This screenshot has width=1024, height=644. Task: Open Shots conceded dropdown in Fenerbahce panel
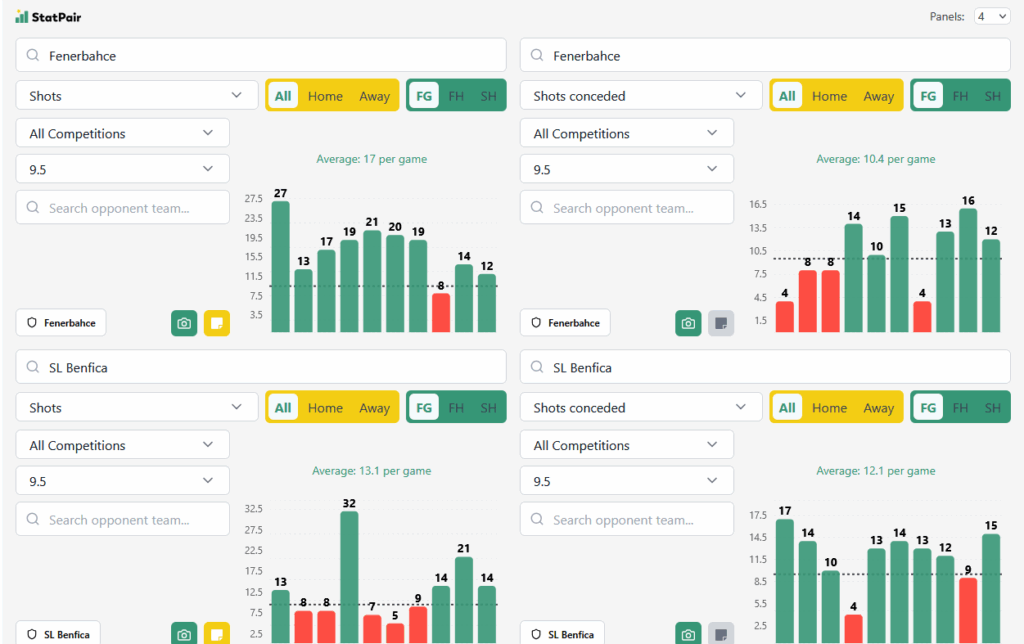[641, 96]
